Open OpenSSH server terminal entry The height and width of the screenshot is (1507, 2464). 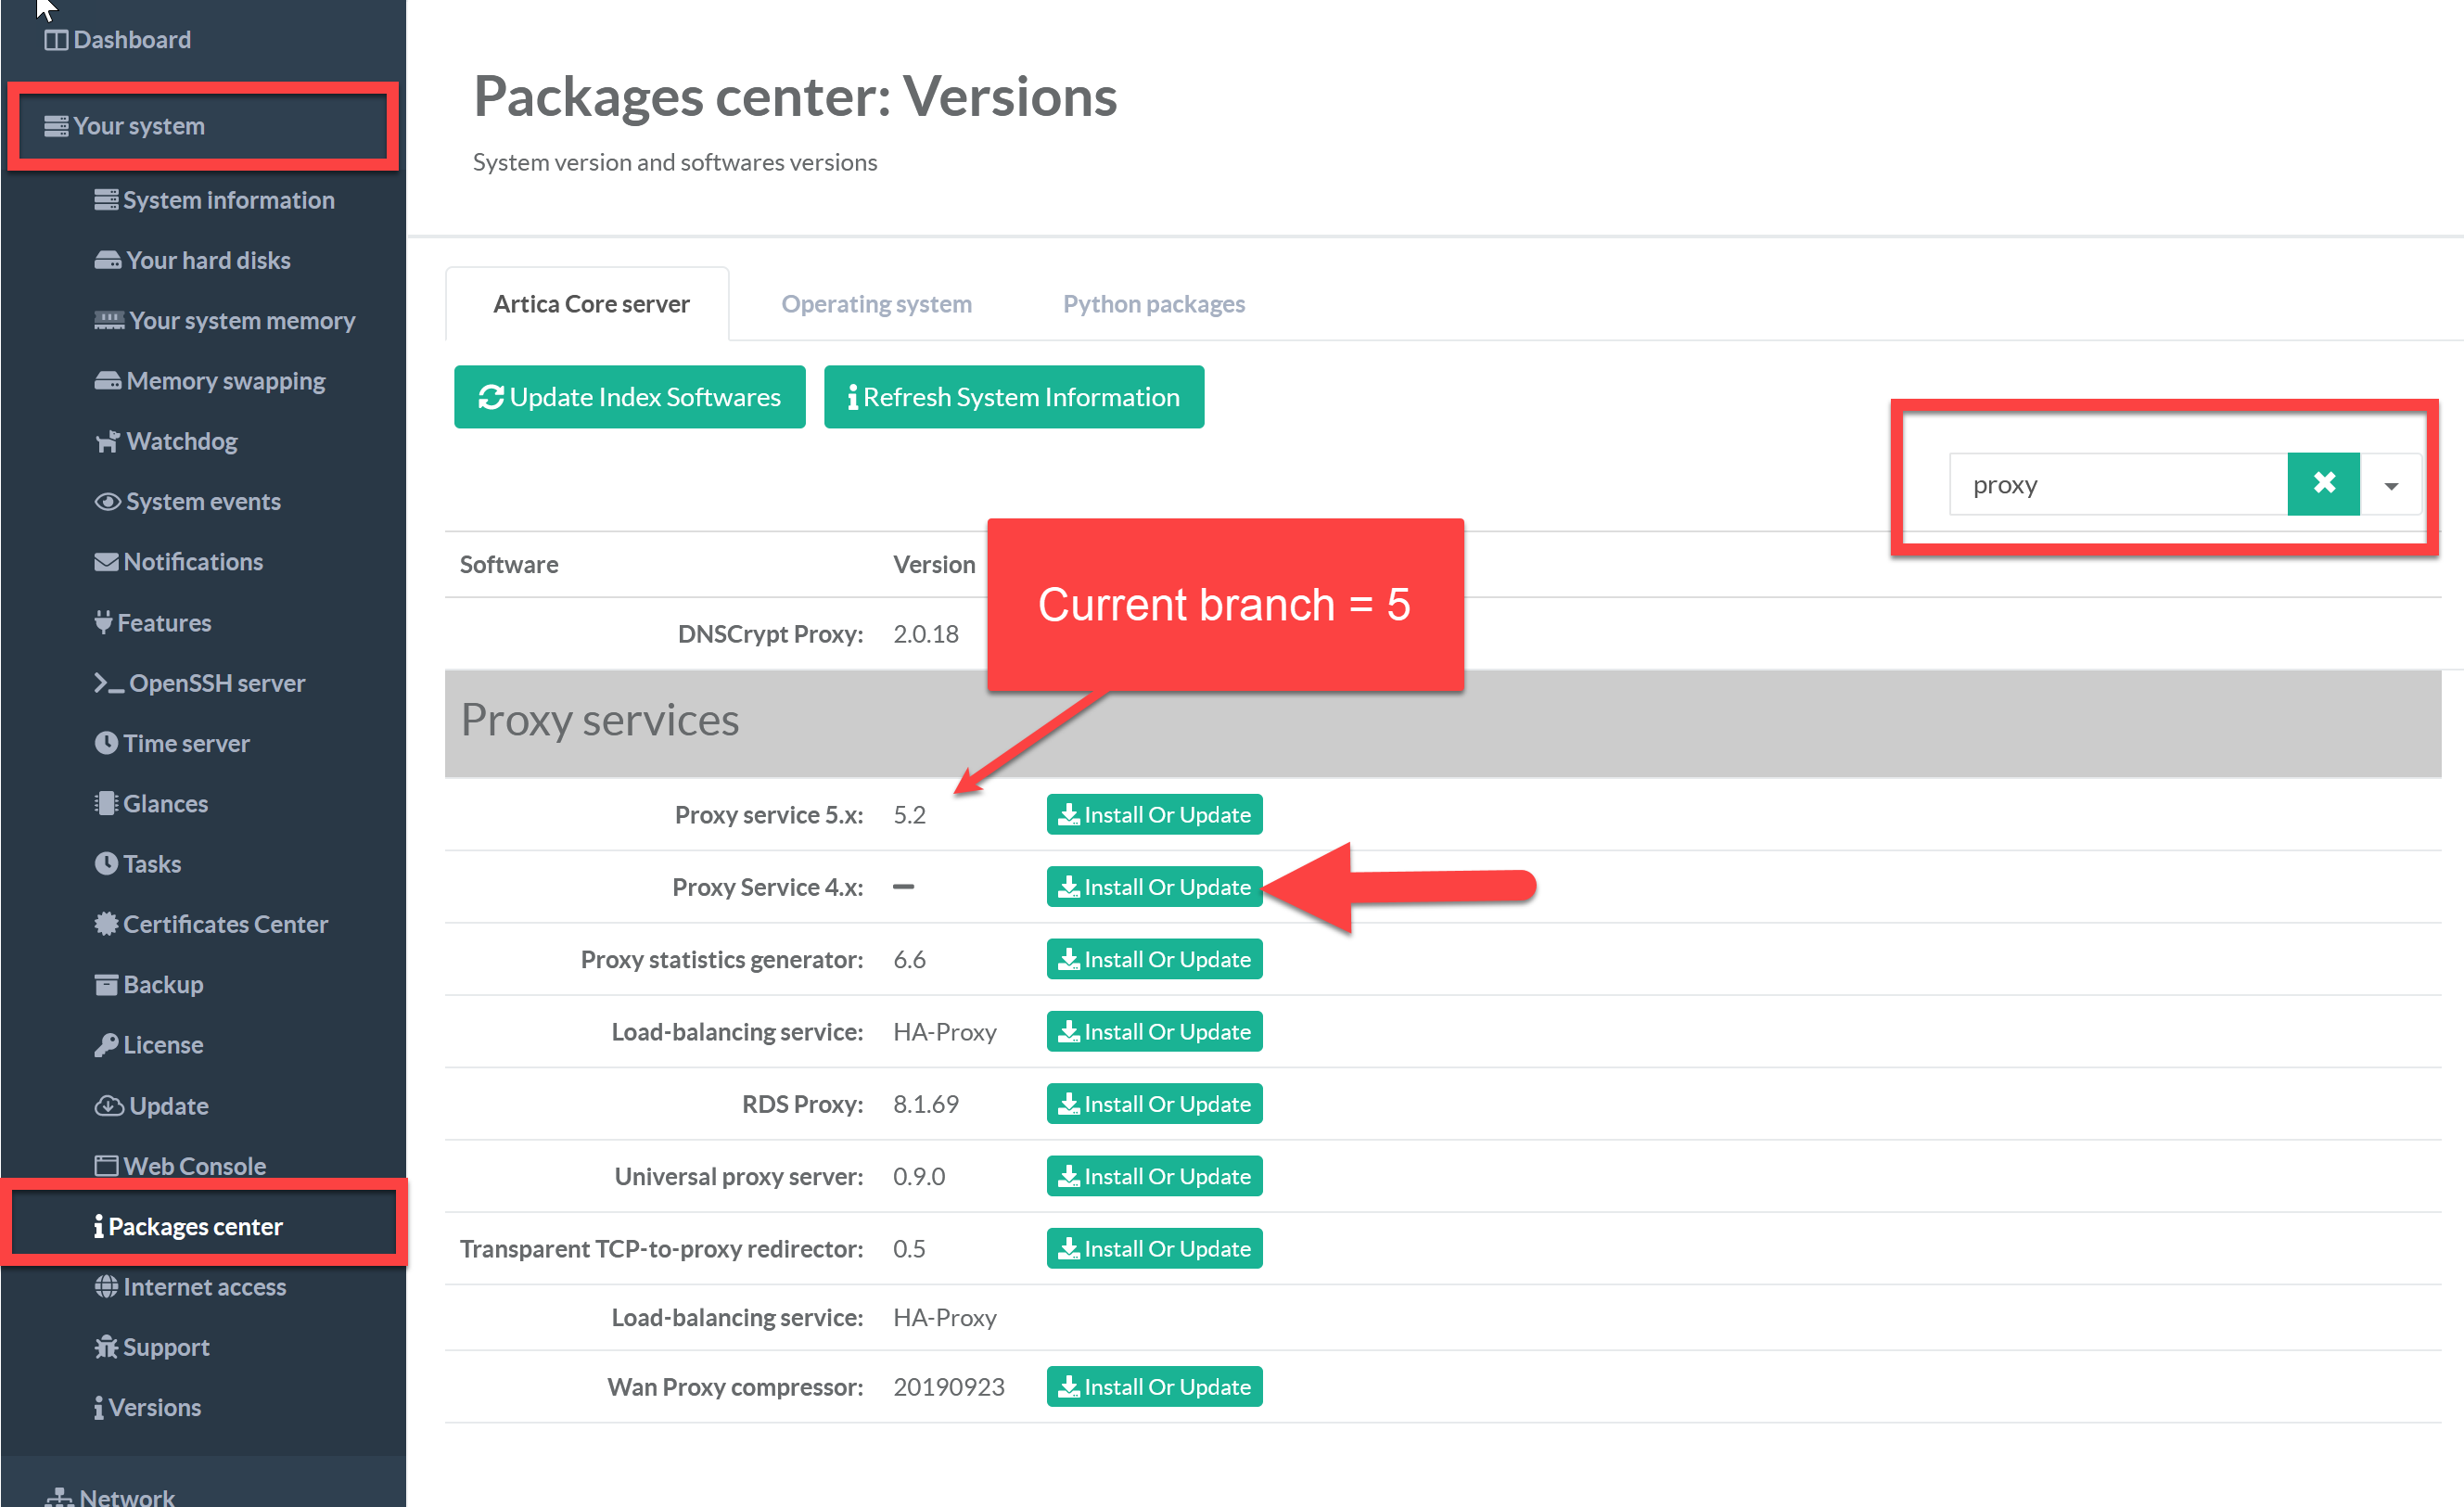pyautogui.click(x=215, y=683)
